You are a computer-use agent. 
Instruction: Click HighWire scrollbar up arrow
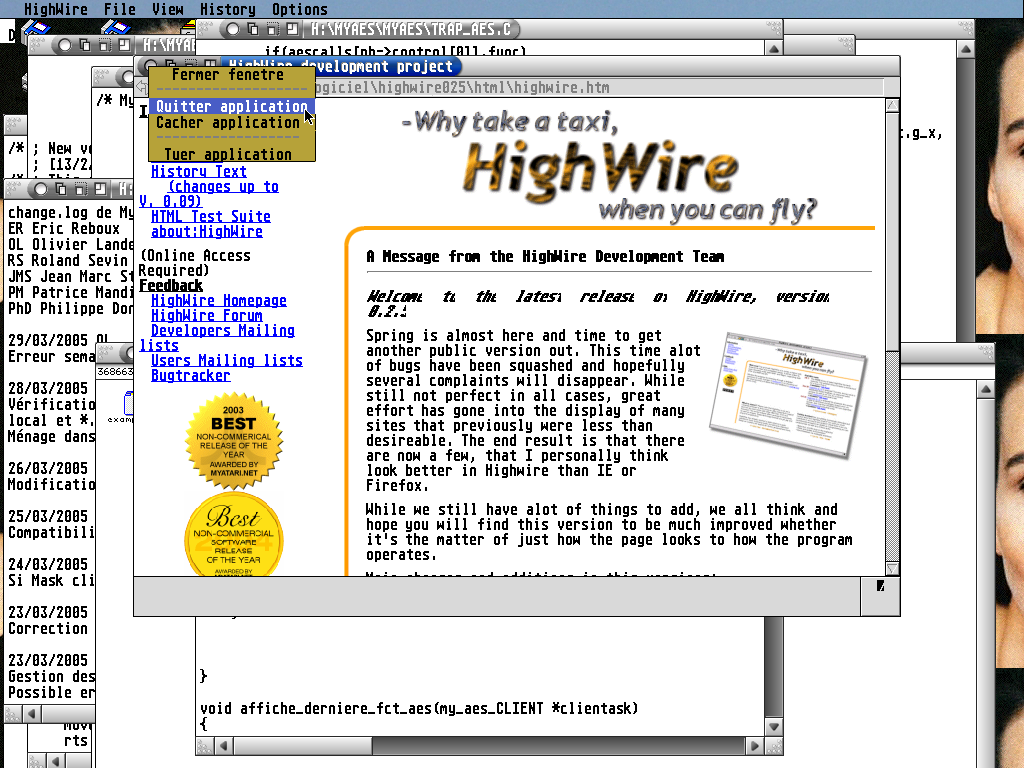click(x=892, y=105)
